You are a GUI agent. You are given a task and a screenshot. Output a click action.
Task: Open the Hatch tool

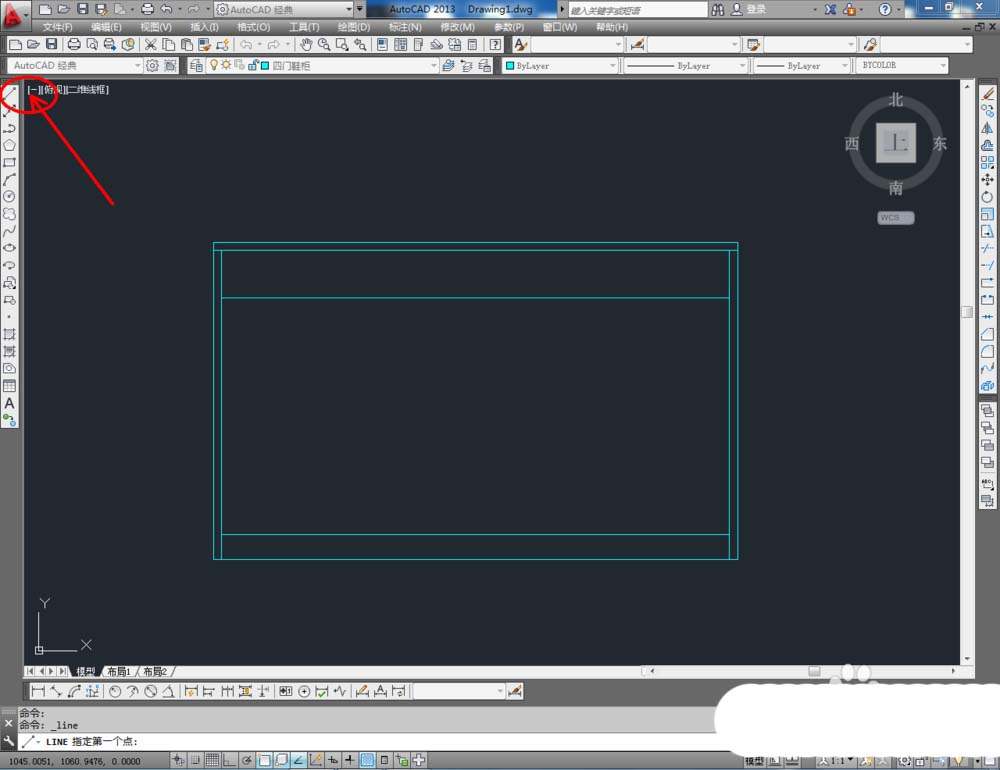coord(9,334)
